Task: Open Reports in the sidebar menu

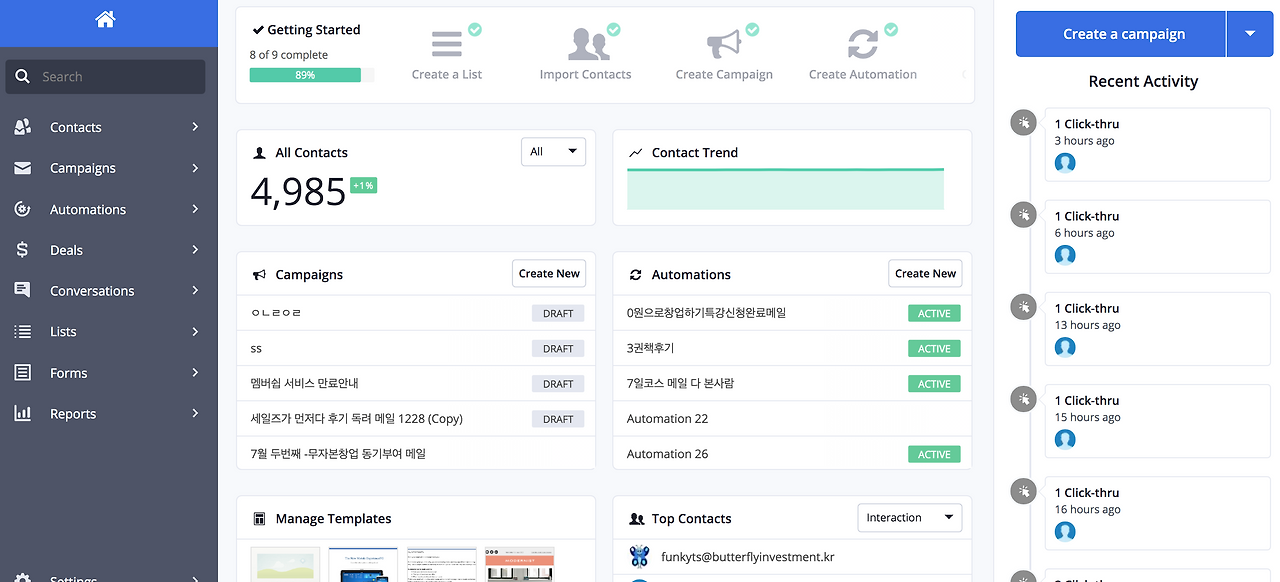Action: 73,413
